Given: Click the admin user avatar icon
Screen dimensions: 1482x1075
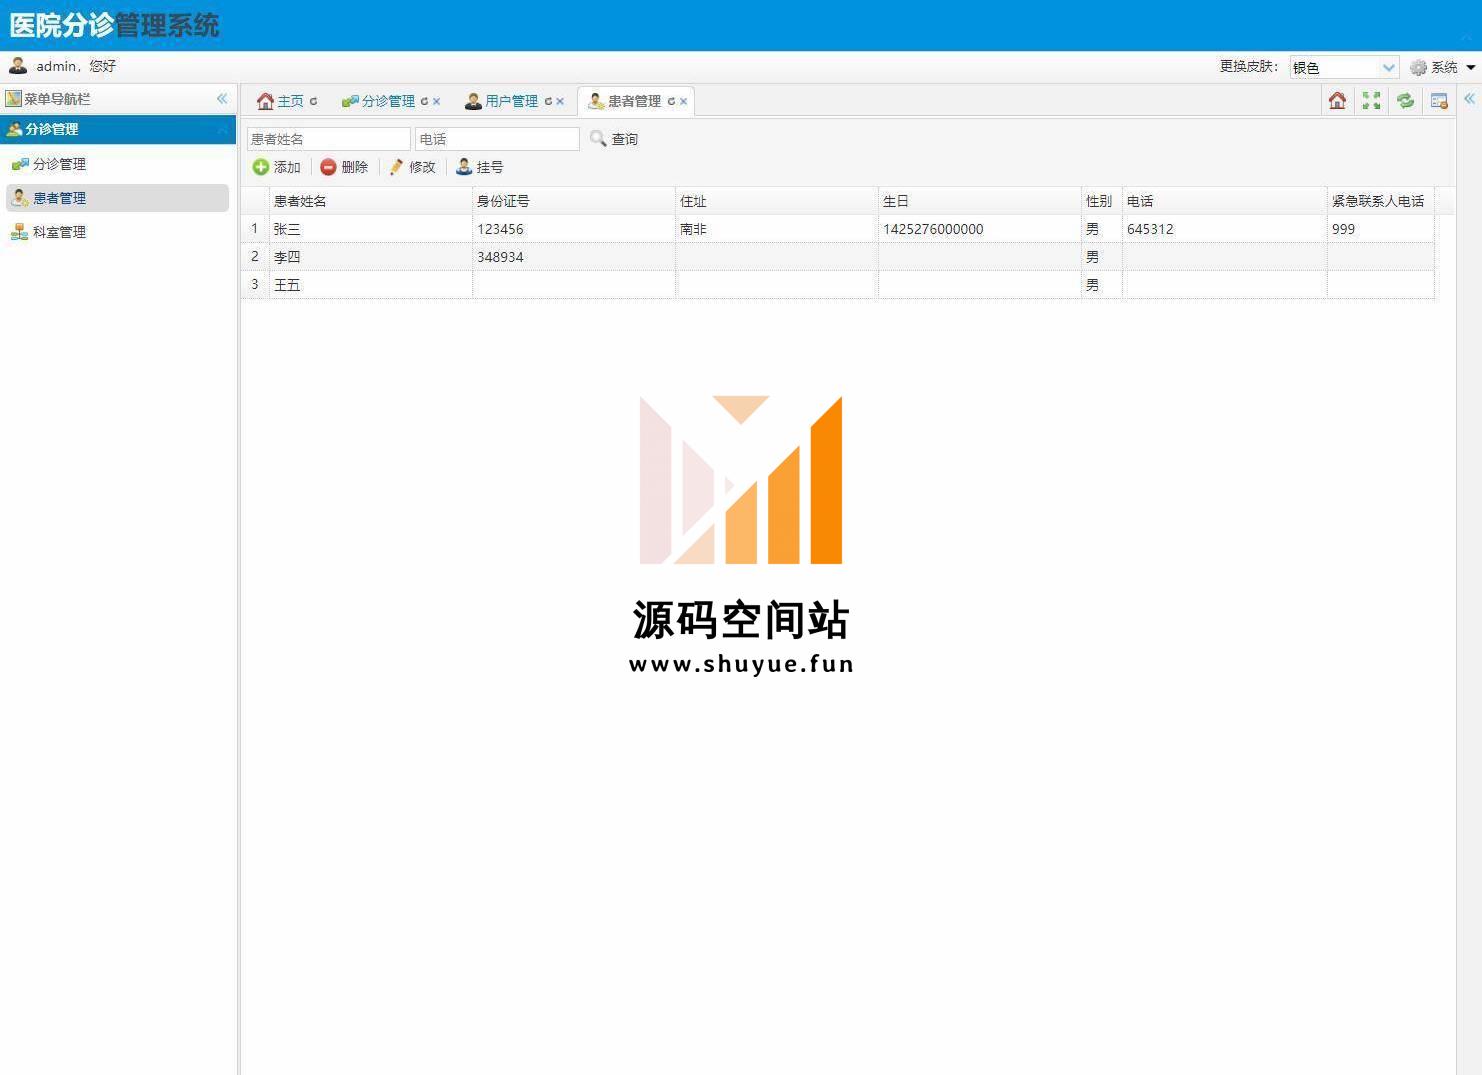Looking at the screenshot, I should click(18, 66).
